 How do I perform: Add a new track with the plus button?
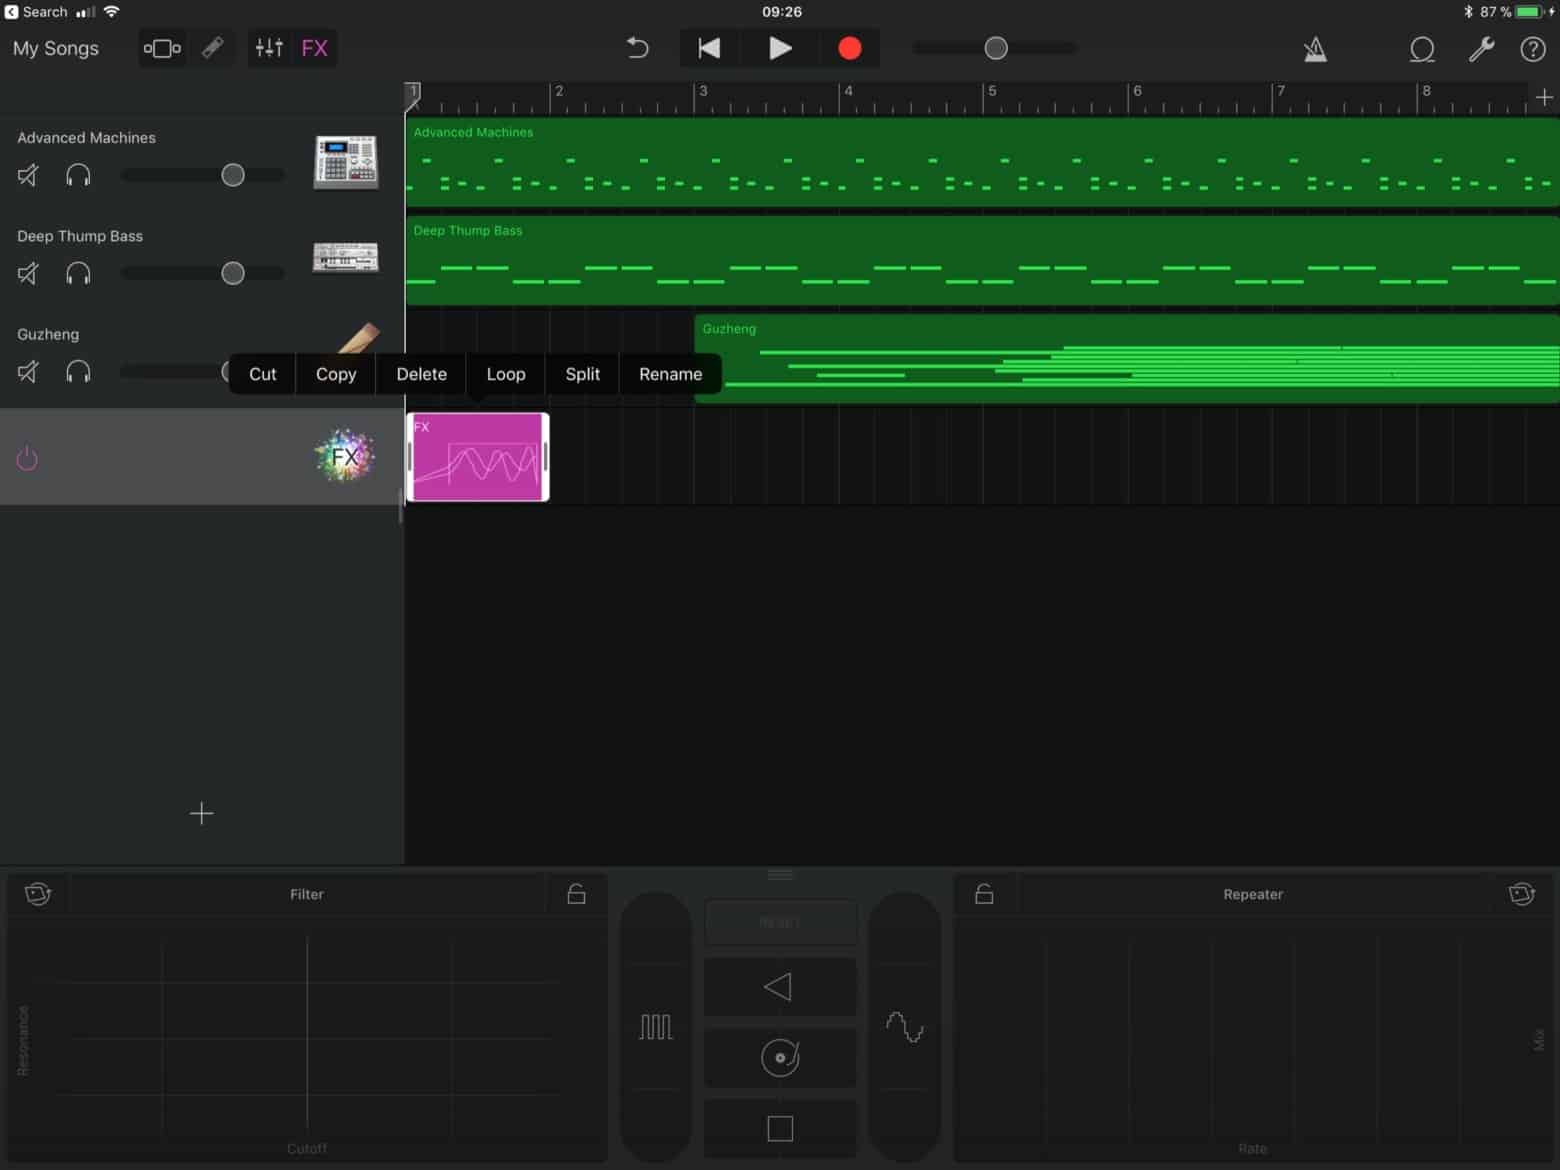[x=201, y=813]
